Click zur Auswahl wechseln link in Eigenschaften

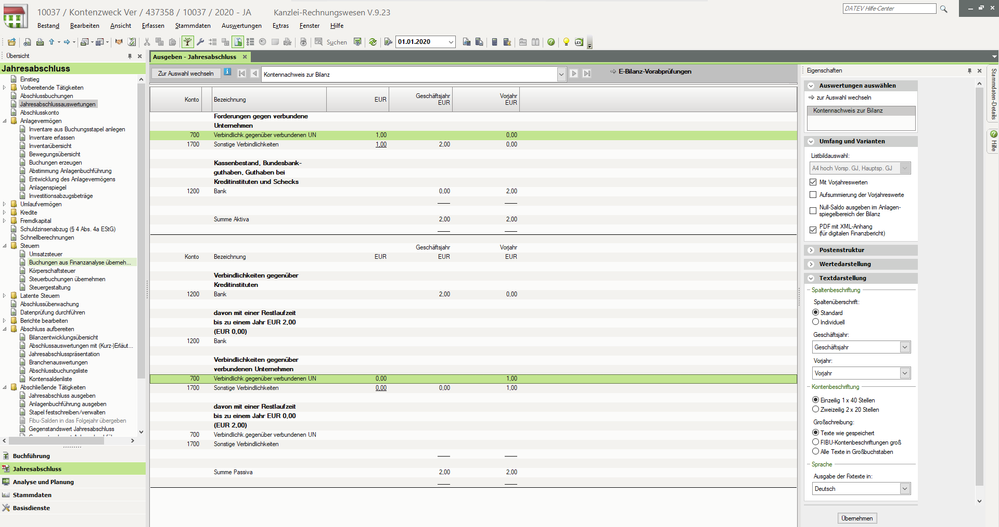[x=843, y=97]
